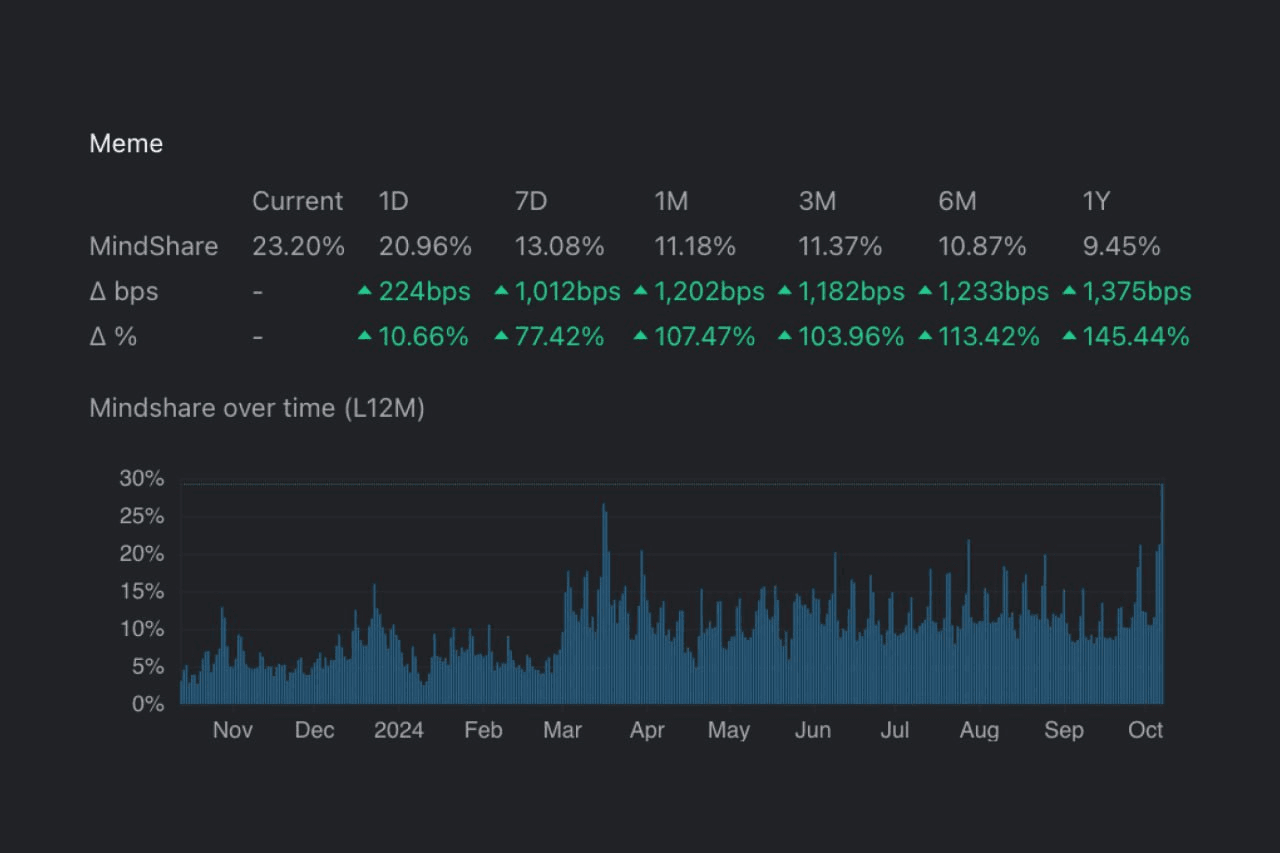Click the MindShare row label
Image resolution: width=1280 pixels, height=853 pixels.
point(153,246)
